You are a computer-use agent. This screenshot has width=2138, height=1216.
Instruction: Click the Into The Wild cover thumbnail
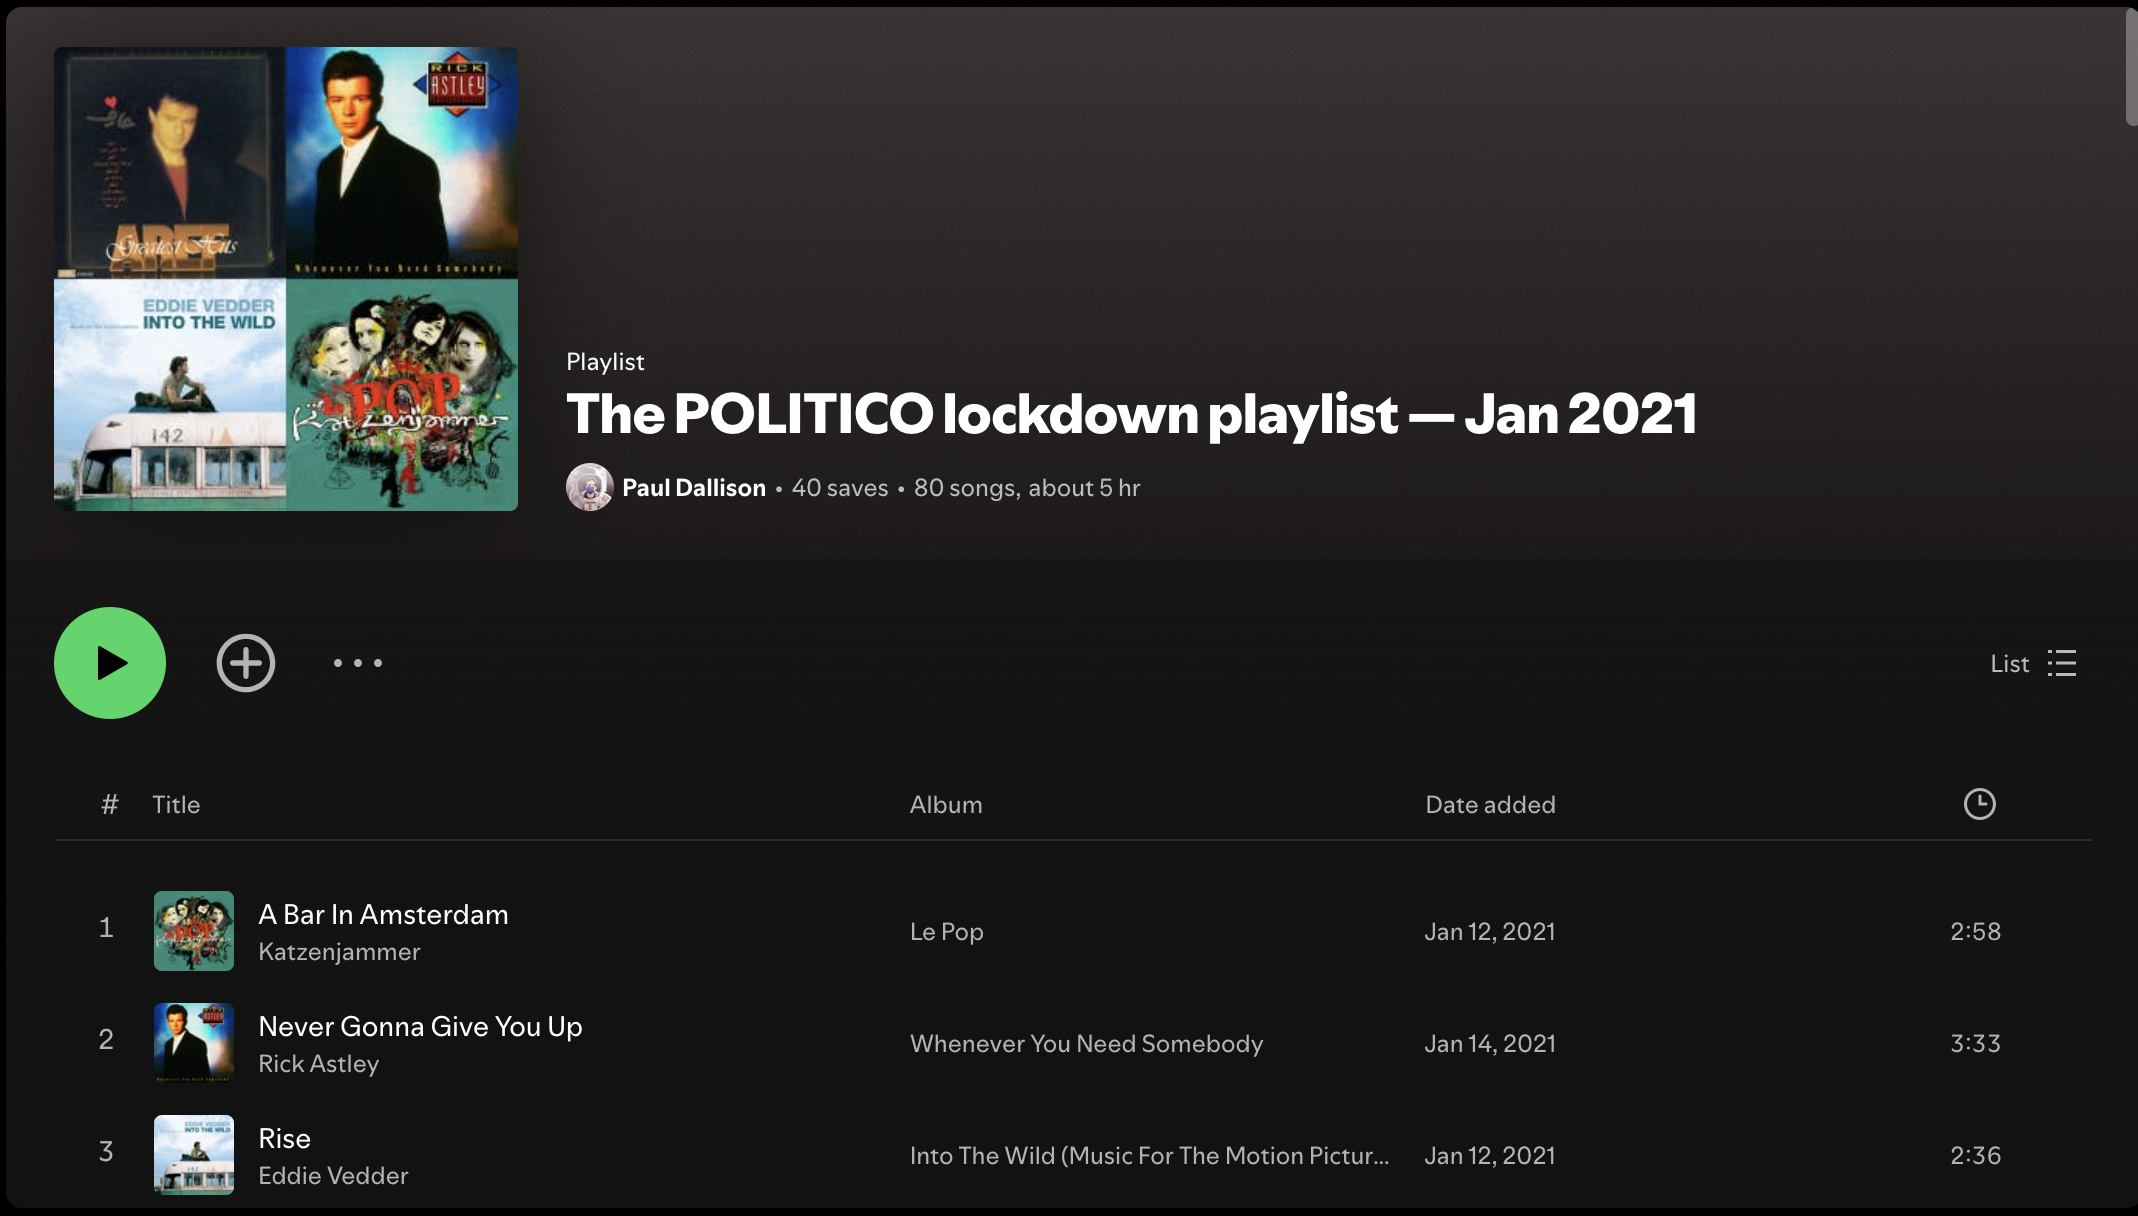click(x=194, y=1155)
